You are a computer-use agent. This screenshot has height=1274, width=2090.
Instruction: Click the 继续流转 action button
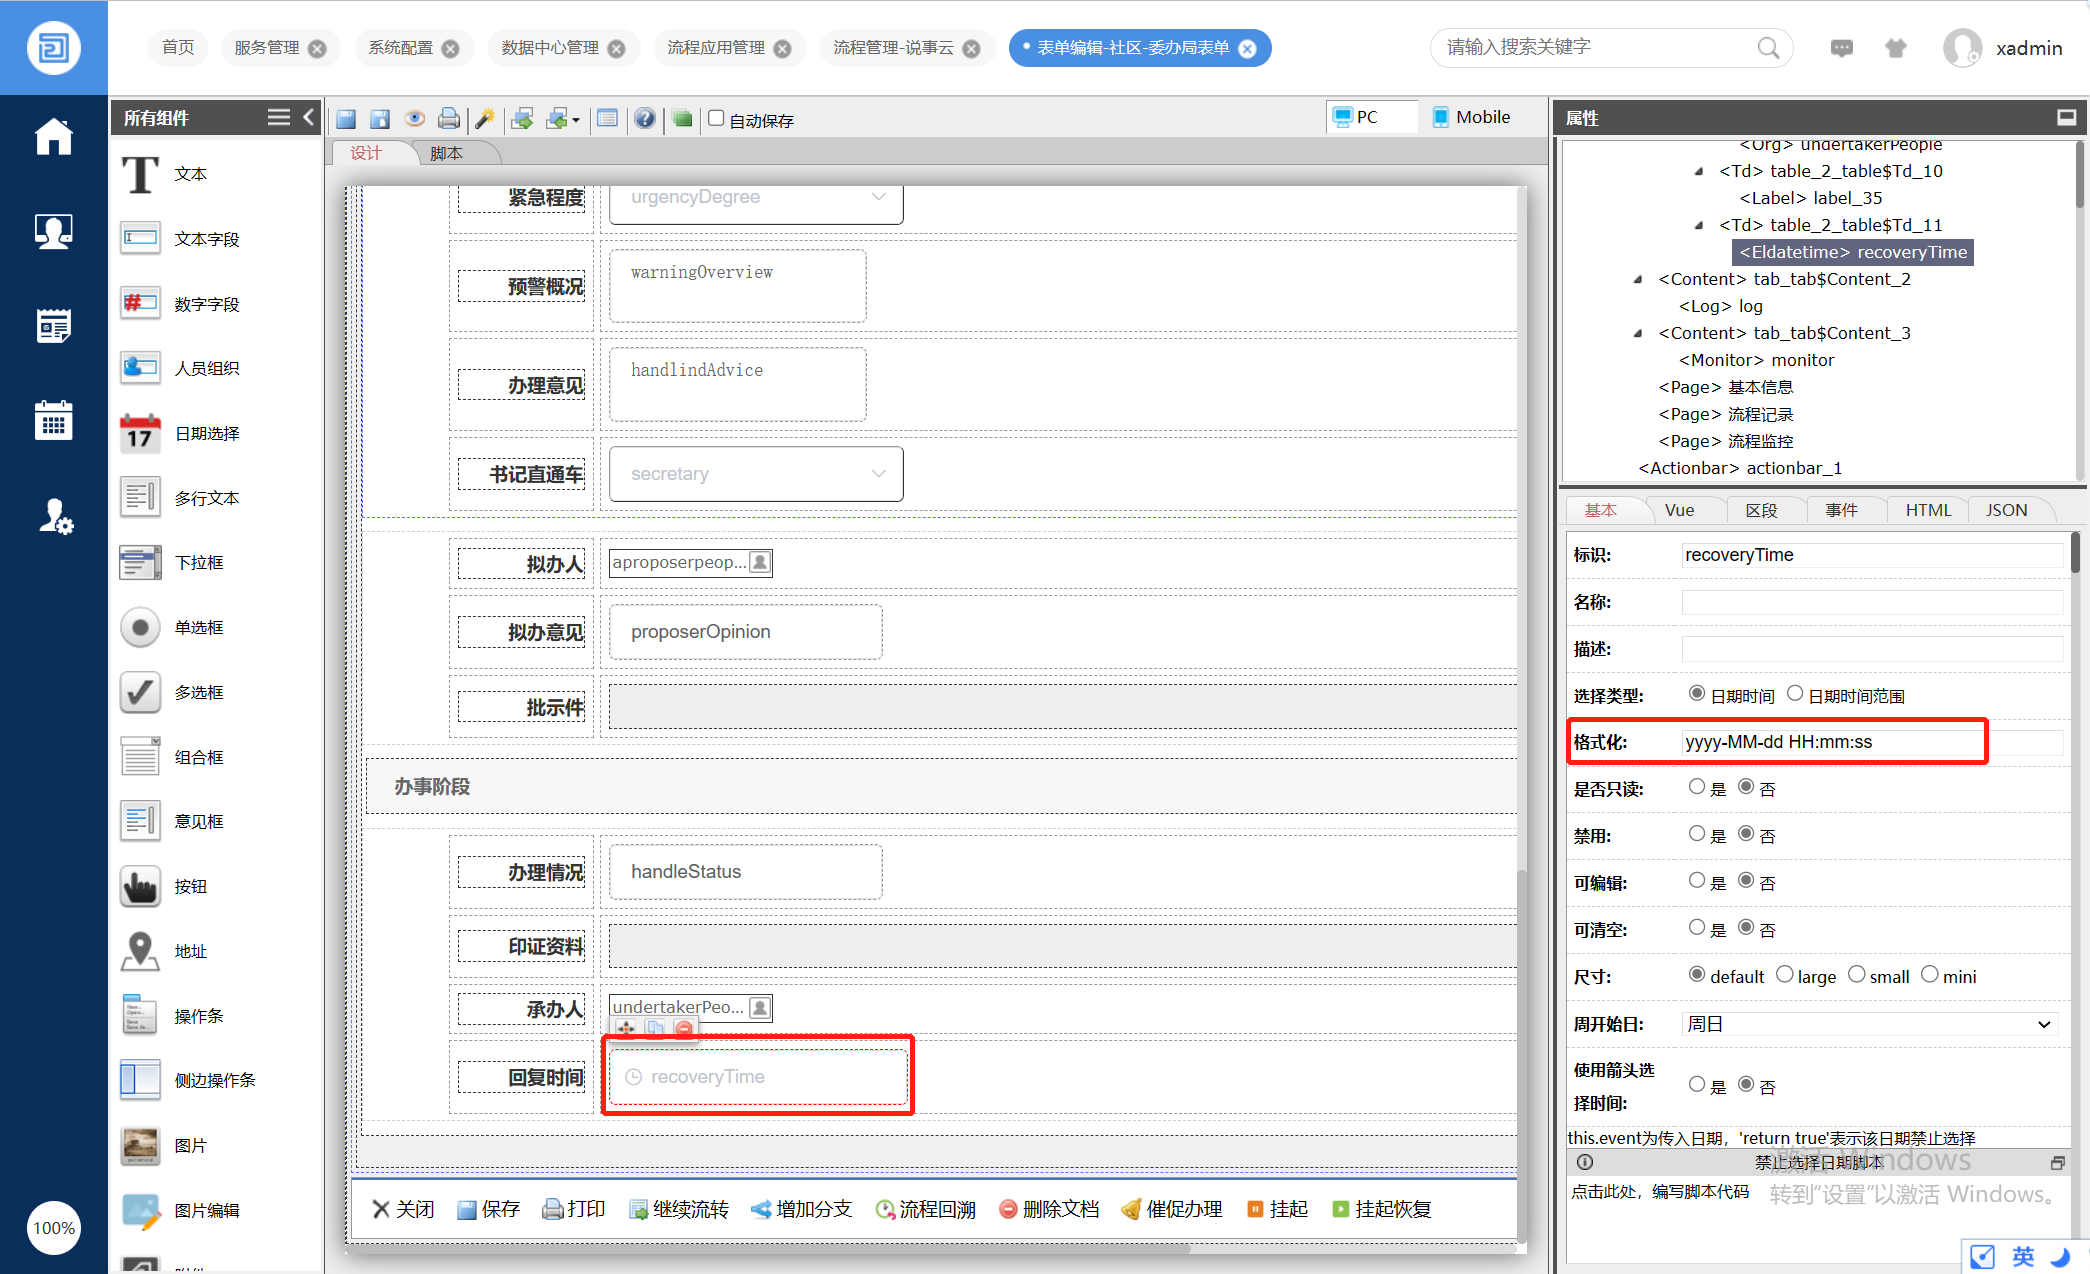click(679, 1209)
